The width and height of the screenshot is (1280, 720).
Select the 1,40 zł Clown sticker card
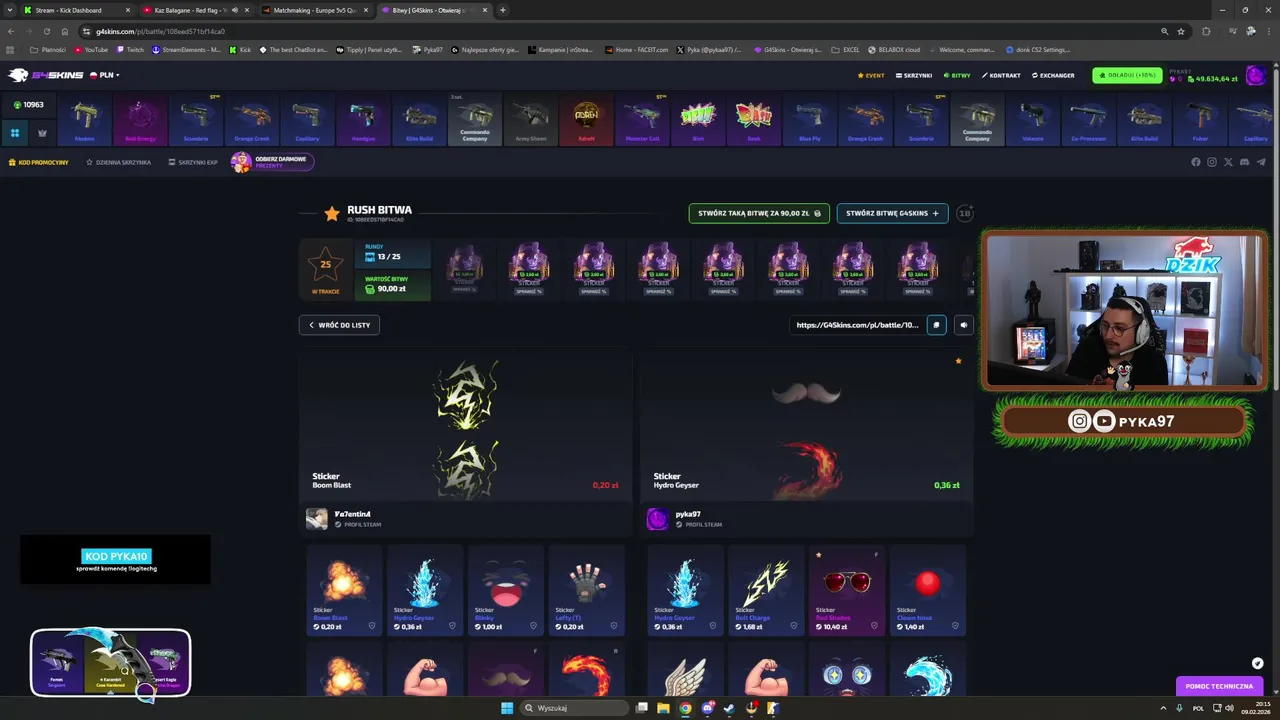928,591
